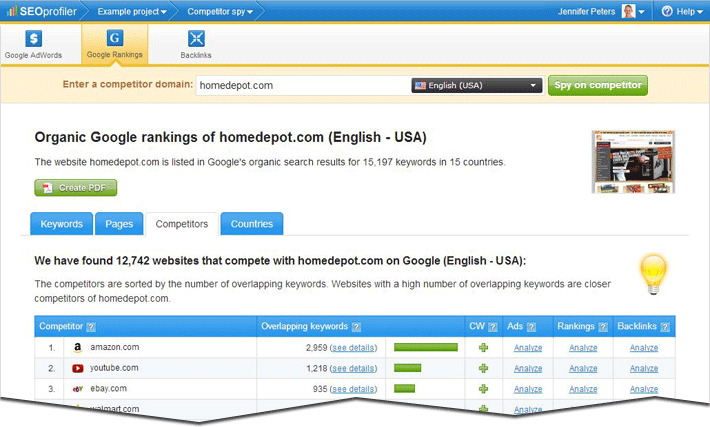
Task: Analyze Rankings for youtube.com
Action: [x=583, y=369]
